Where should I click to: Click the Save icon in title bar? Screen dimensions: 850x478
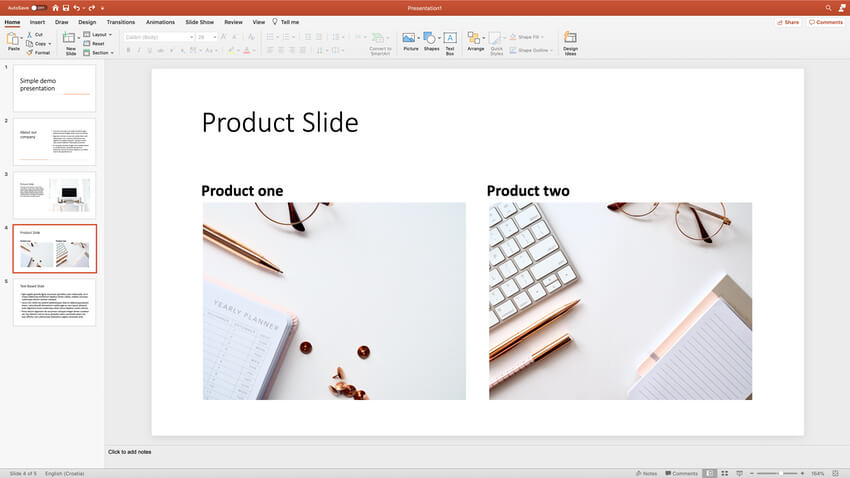pyautogui.click(x=68, y=7)
